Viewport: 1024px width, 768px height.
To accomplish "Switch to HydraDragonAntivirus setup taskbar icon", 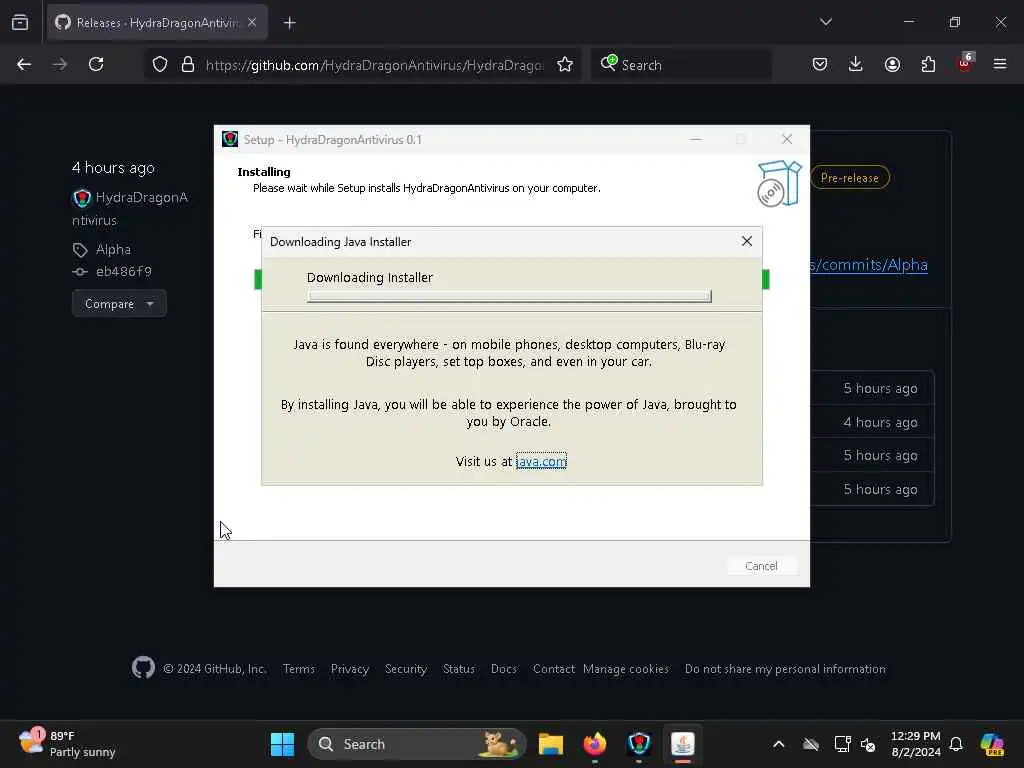I will point(639,744).
